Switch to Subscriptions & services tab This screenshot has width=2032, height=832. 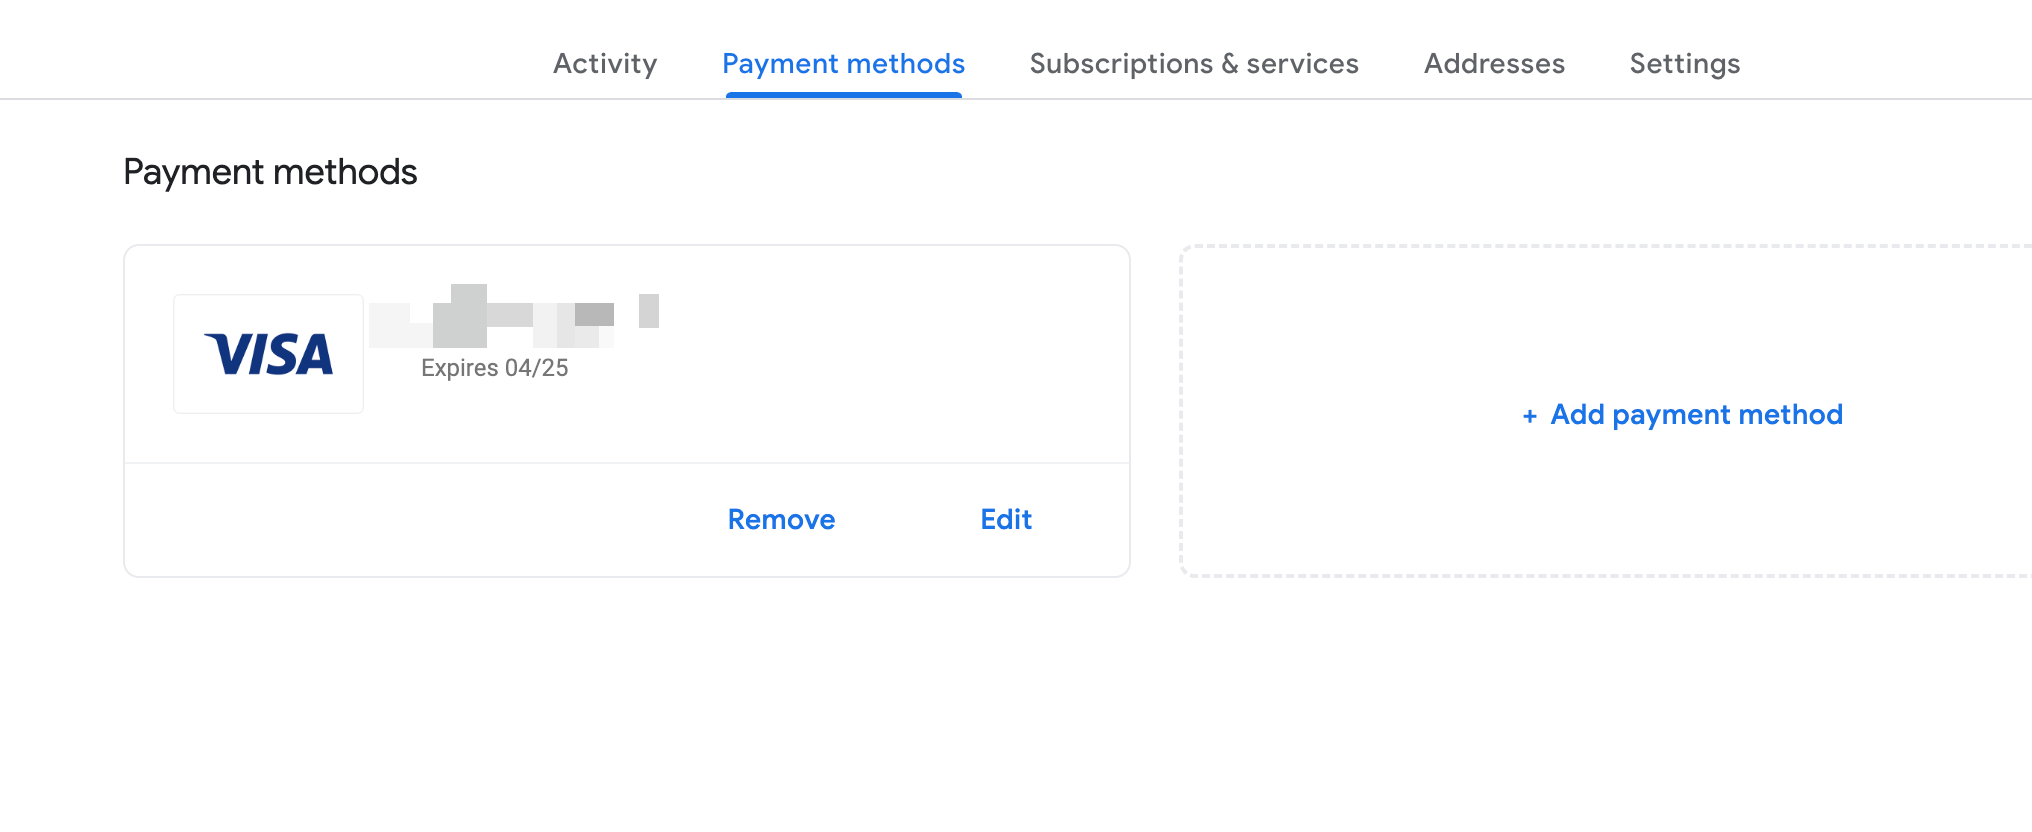tap(1194, 64)
